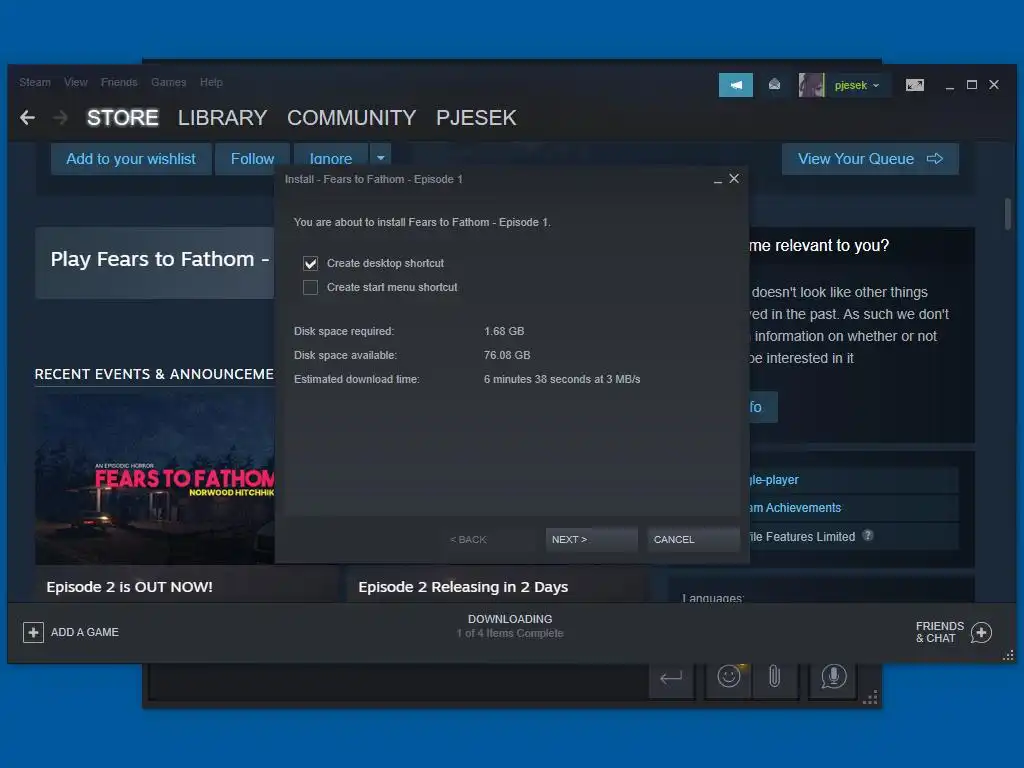This screenshot has height=768, width=1024.
Task: Click '76.08 GB' disk space available value
Action: 507,355
